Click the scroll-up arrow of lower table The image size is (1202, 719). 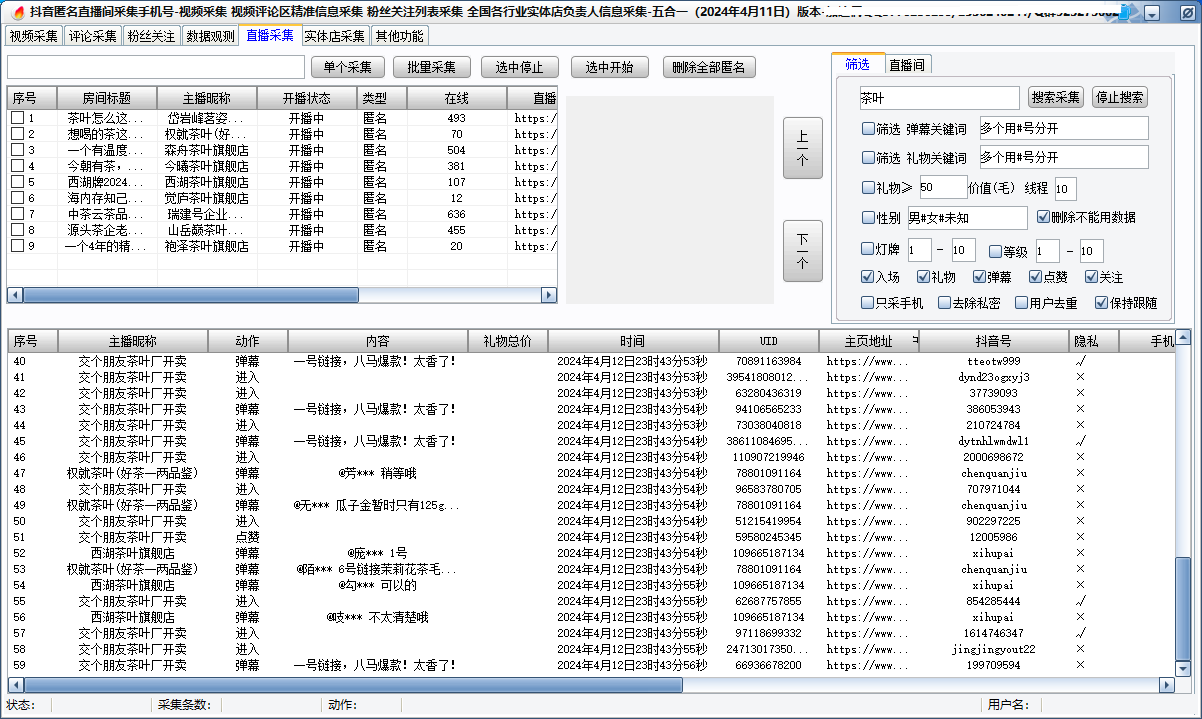pyautogui.click(x=1183, y=337)
